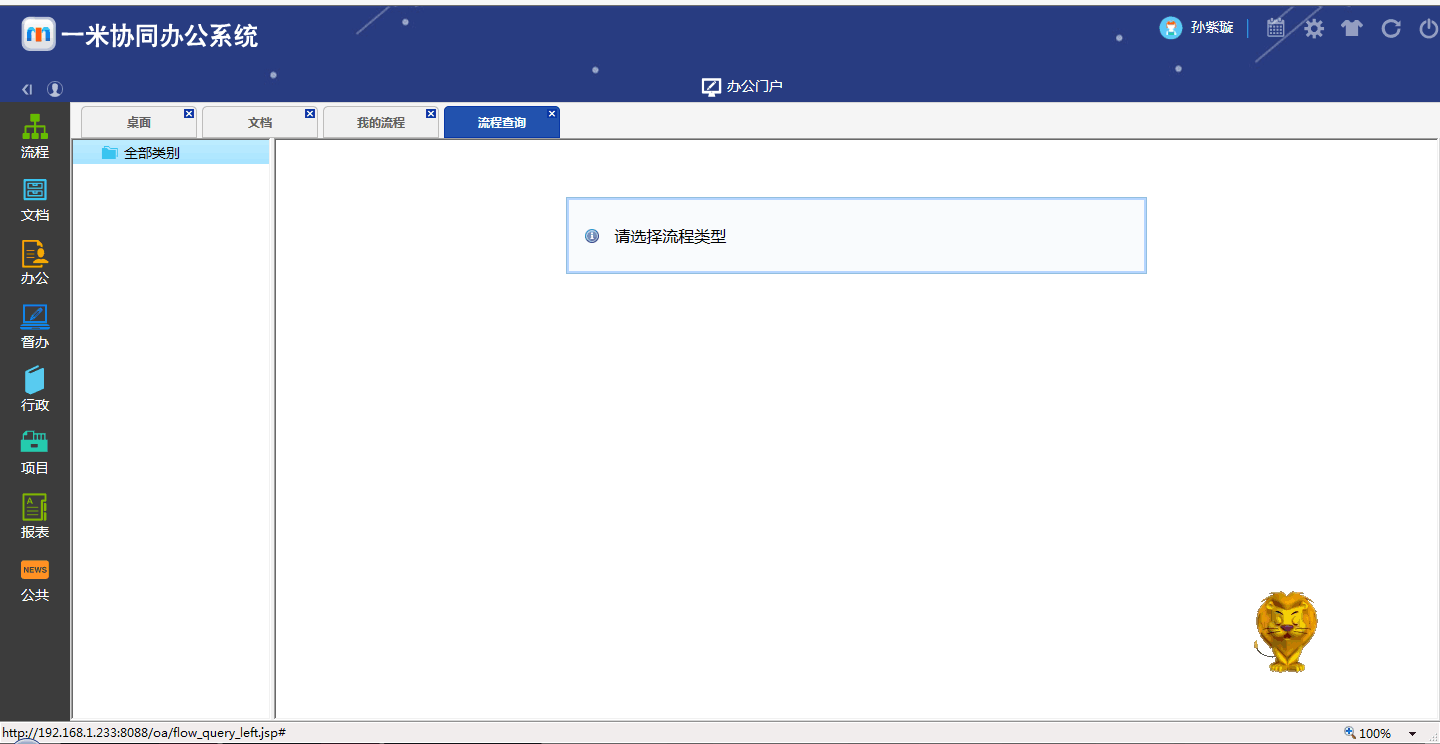
Task: Click the zoom magnifier icon in status bar
Action: [1350, 733]
